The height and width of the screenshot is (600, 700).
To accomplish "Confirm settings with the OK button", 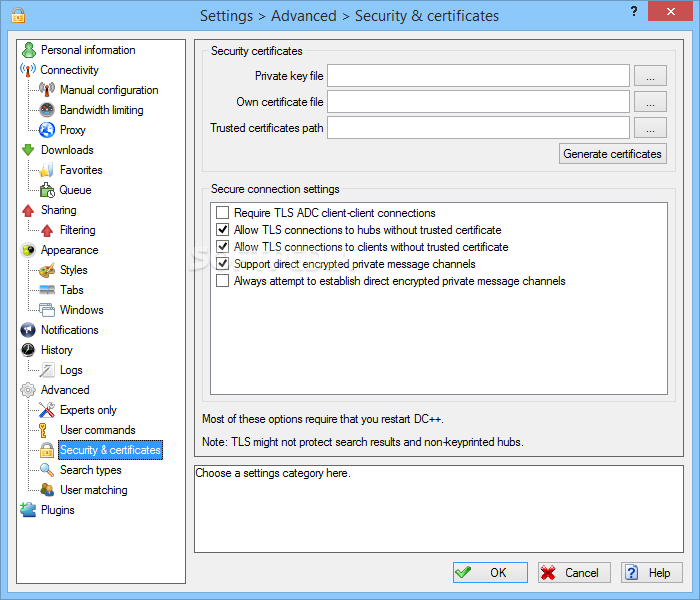I will tap(490, 572).
